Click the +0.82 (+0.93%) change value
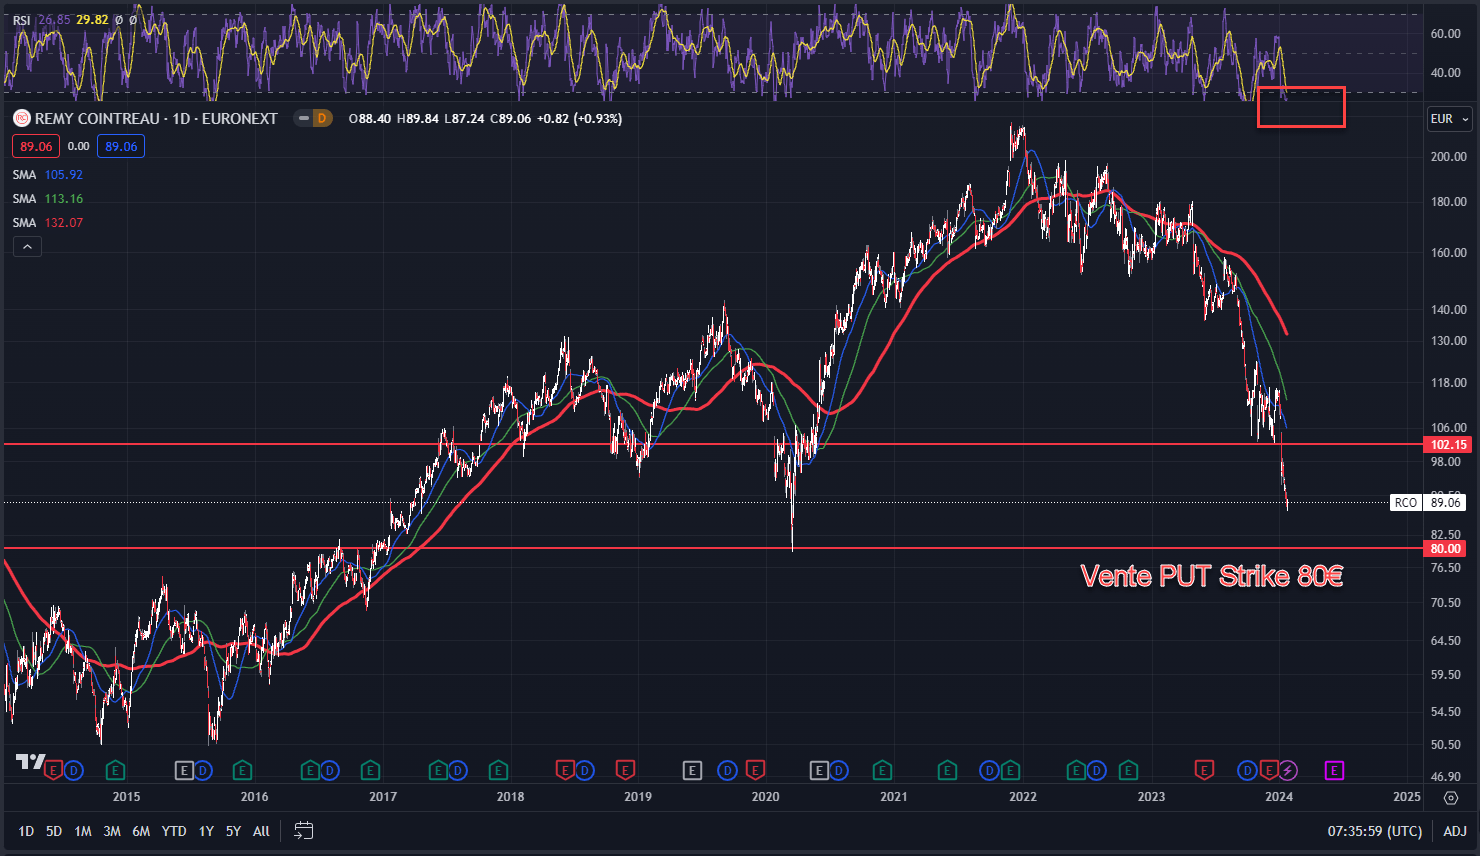The height and width of the screenshot is (856, 1480). pos(579,118)
